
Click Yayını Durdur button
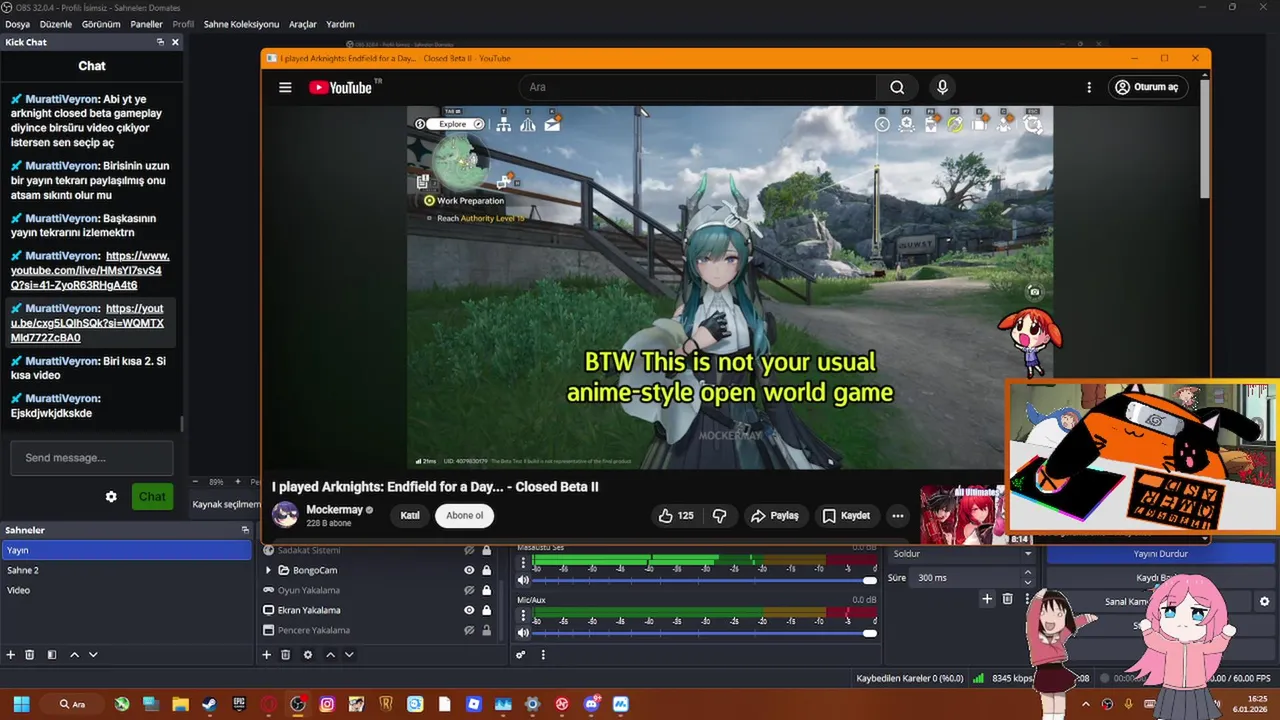(1160, 554)
